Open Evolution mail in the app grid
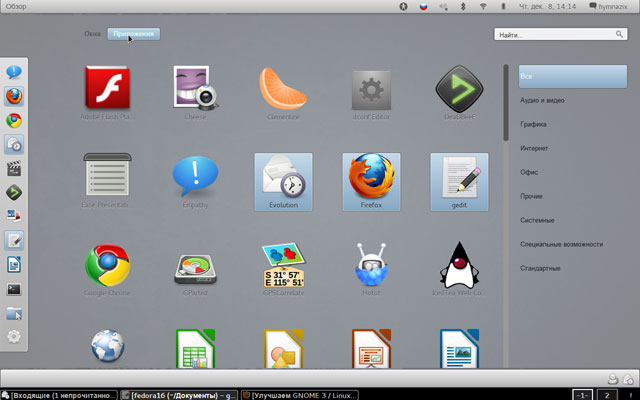Screen dimensions: 640x400 point(283,182)
